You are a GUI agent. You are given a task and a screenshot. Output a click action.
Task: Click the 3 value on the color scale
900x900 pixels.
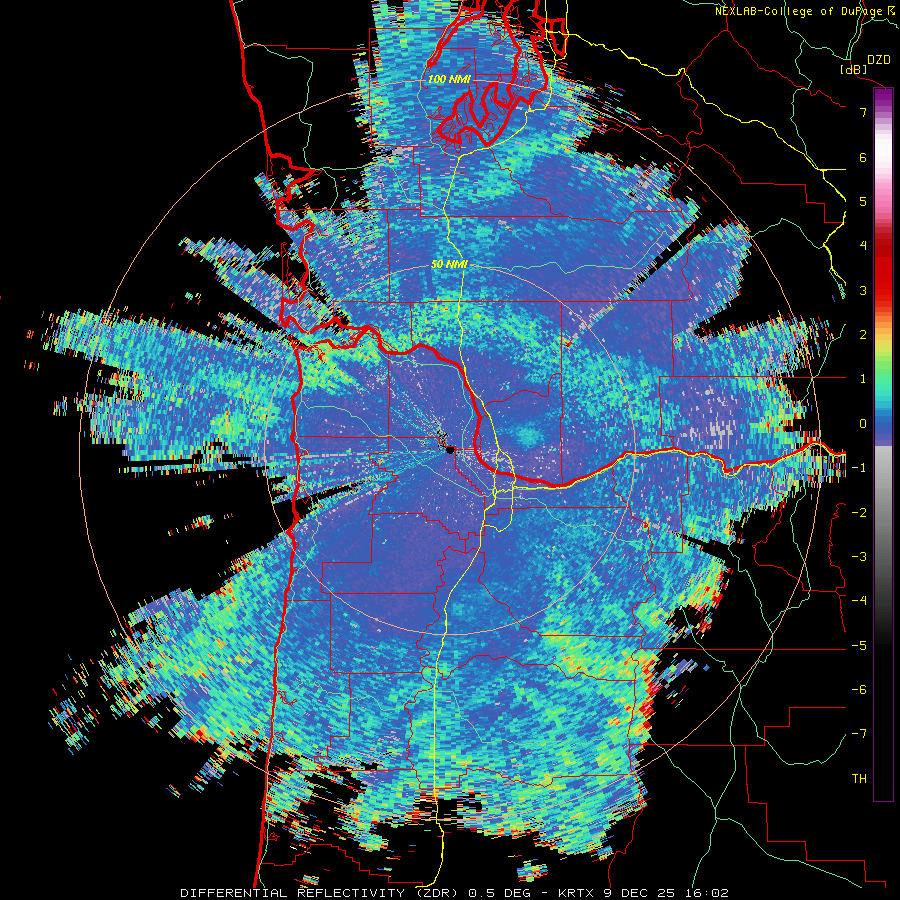pyautogui.click(x=863, y=290)
